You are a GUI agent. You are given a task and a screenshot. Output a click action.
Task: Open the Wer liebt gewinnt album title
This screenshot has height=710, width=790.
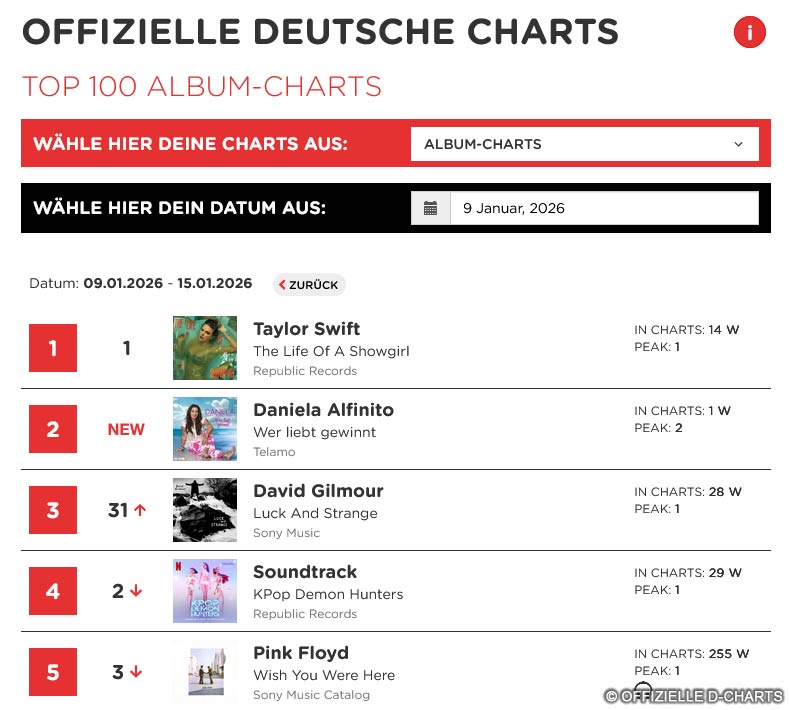point(314,432)
